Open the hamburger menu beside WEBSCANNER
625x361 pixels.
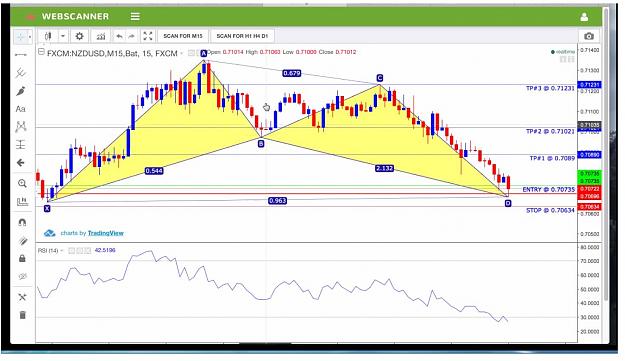point(135,16)
